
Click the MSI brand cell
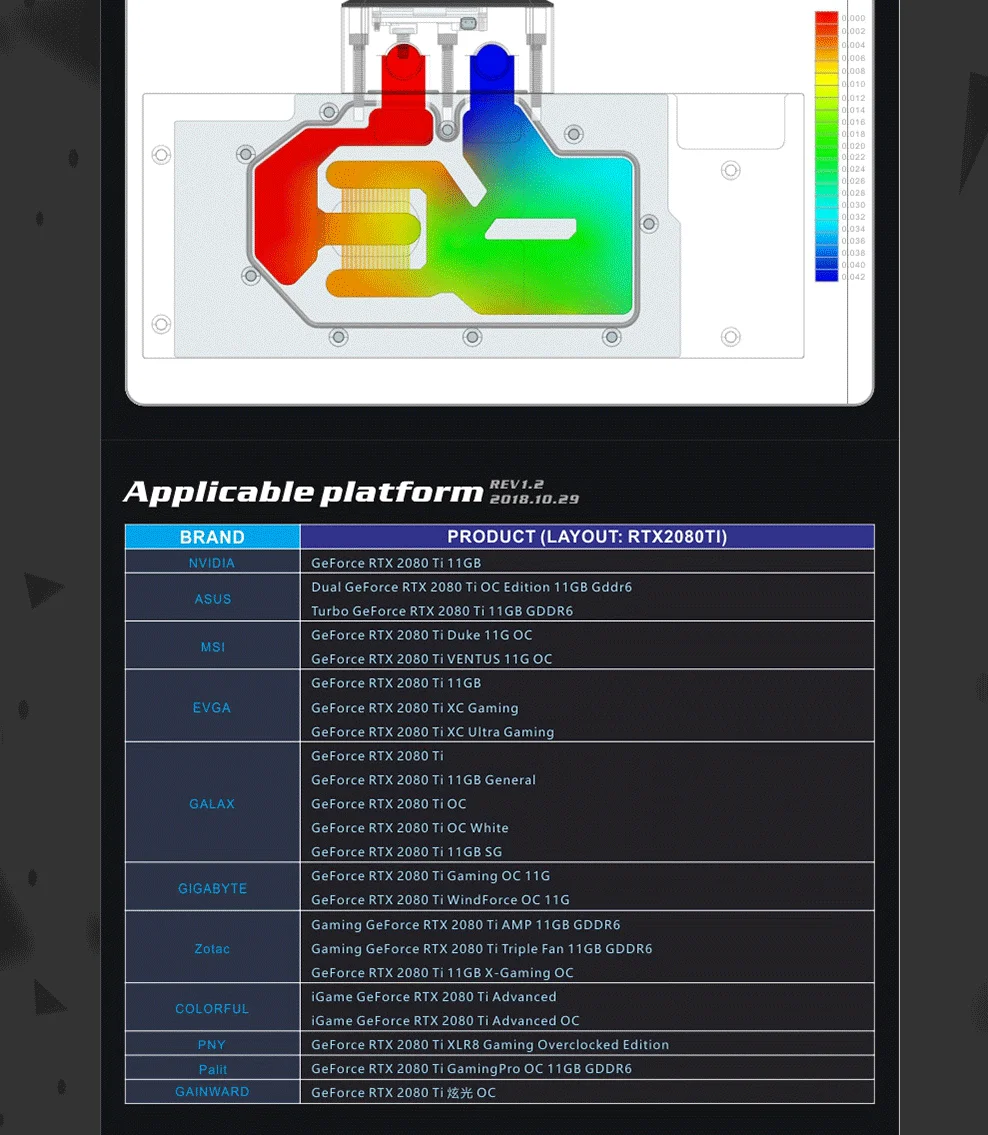click(212, 646)
